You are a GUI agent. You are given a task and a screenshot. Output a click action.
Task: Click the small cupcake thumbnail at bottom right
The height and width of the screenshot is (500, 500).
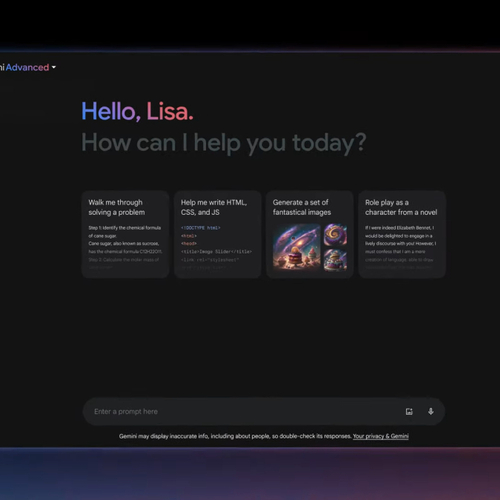click(x=335, y=260)
